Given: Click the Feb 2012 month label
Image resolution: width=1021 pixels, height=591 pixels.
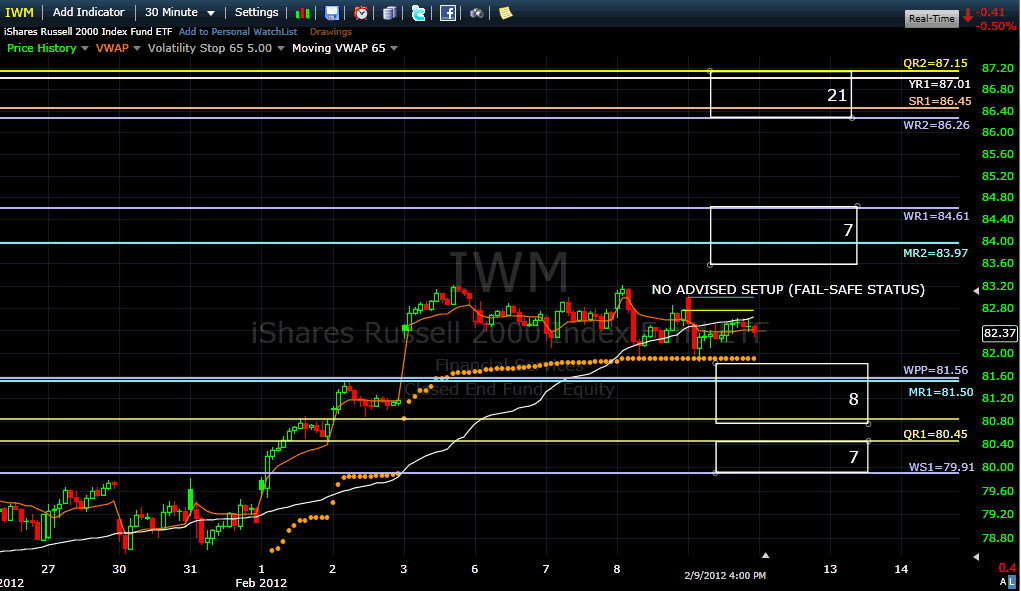Looking at the screenshot, I should [261, 583].
